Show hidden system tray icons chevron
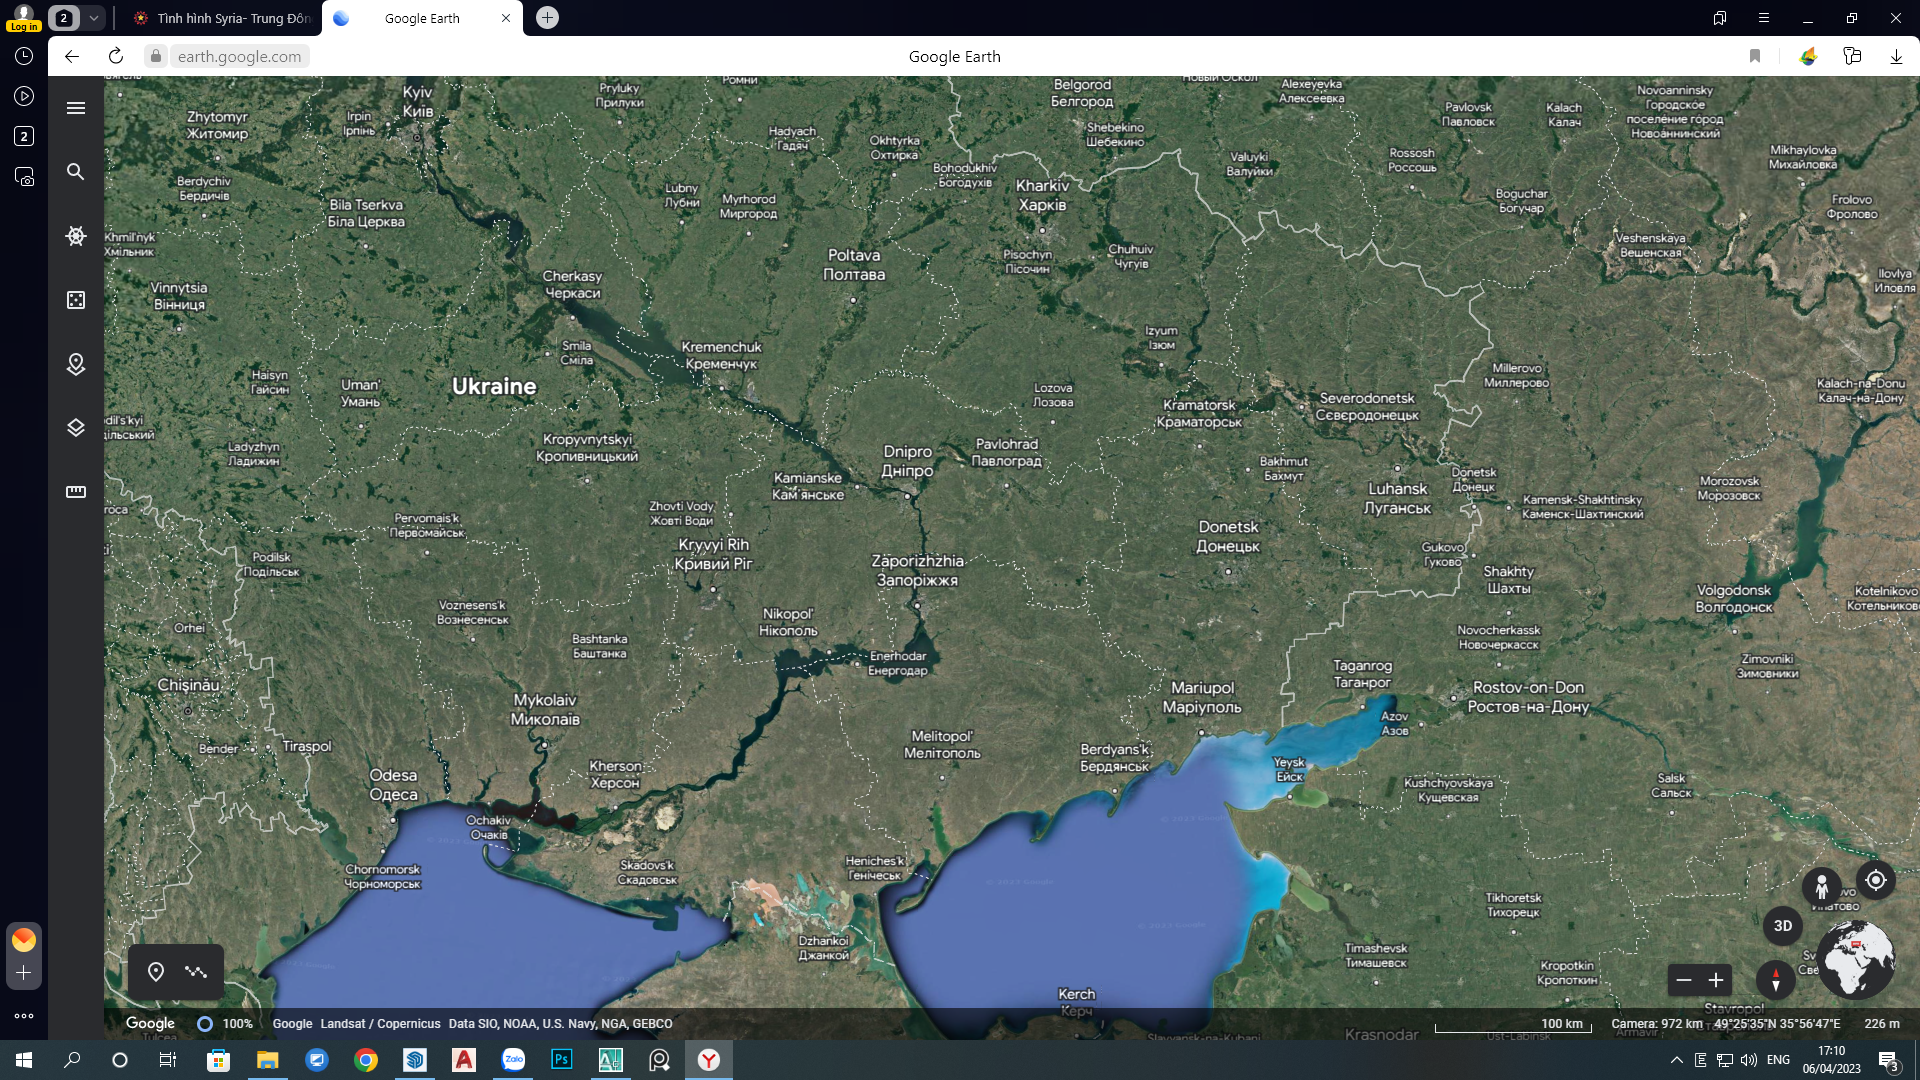Screen dimensions: 1920x1080 point(1677,1060)
